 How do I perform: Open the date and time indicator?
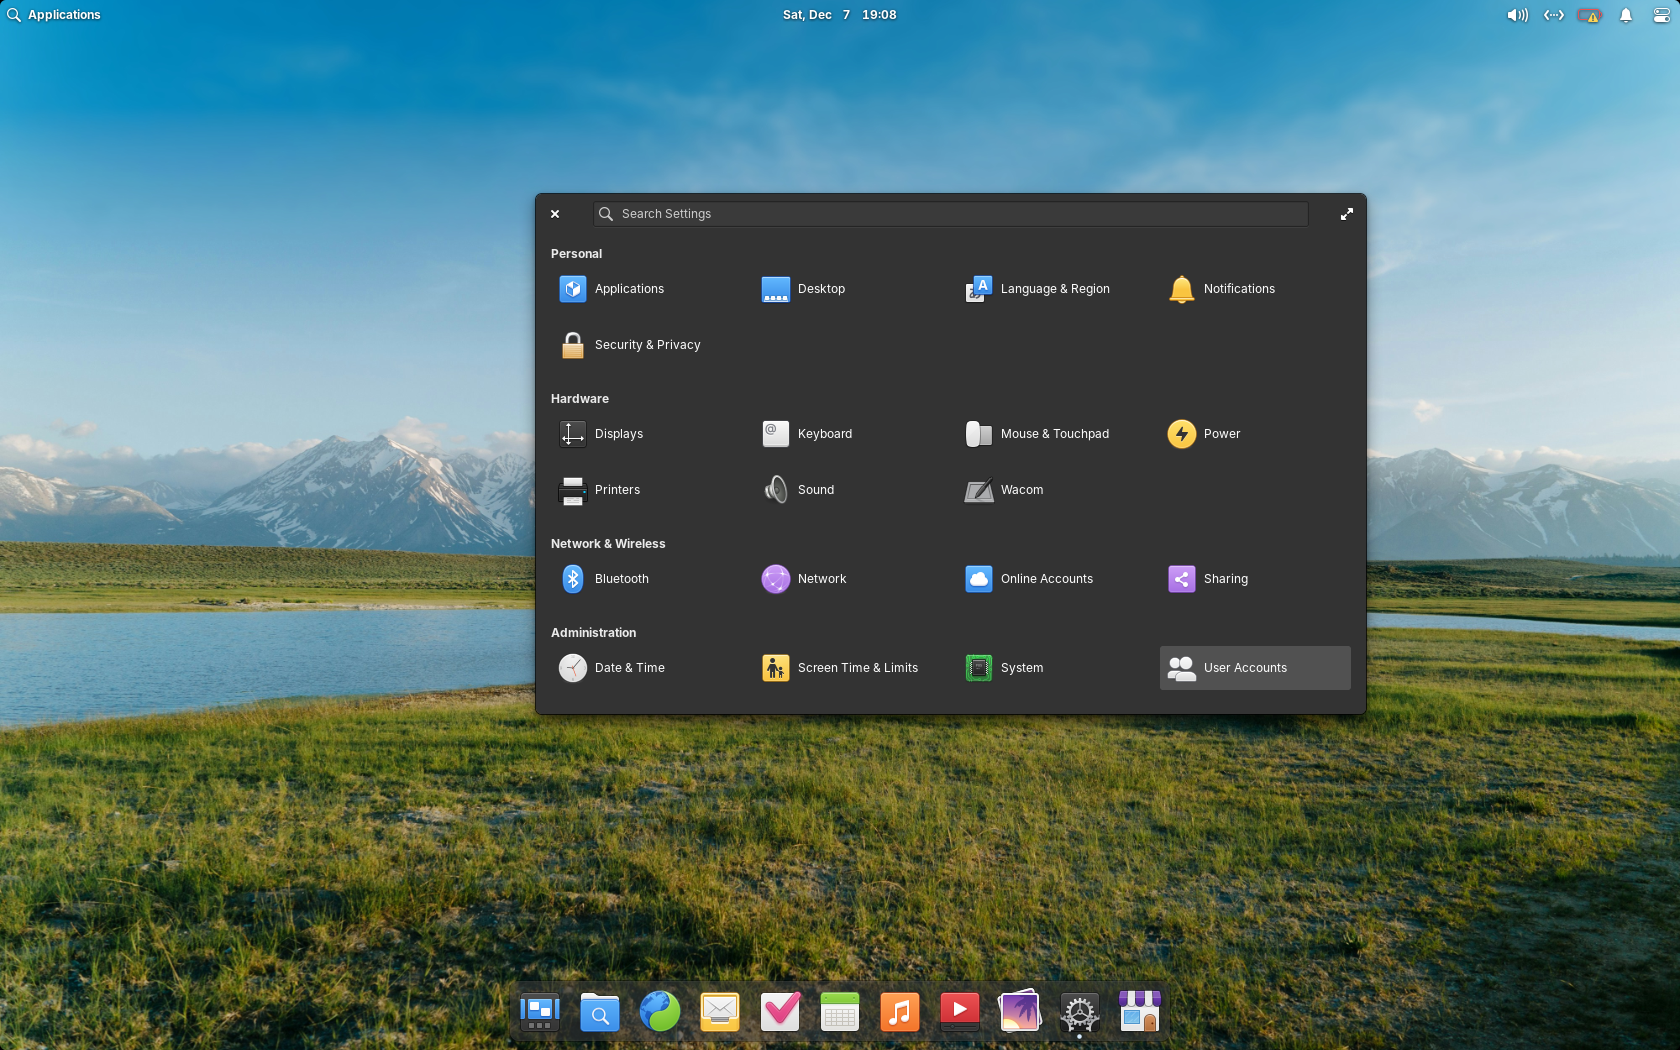point(839,15)
